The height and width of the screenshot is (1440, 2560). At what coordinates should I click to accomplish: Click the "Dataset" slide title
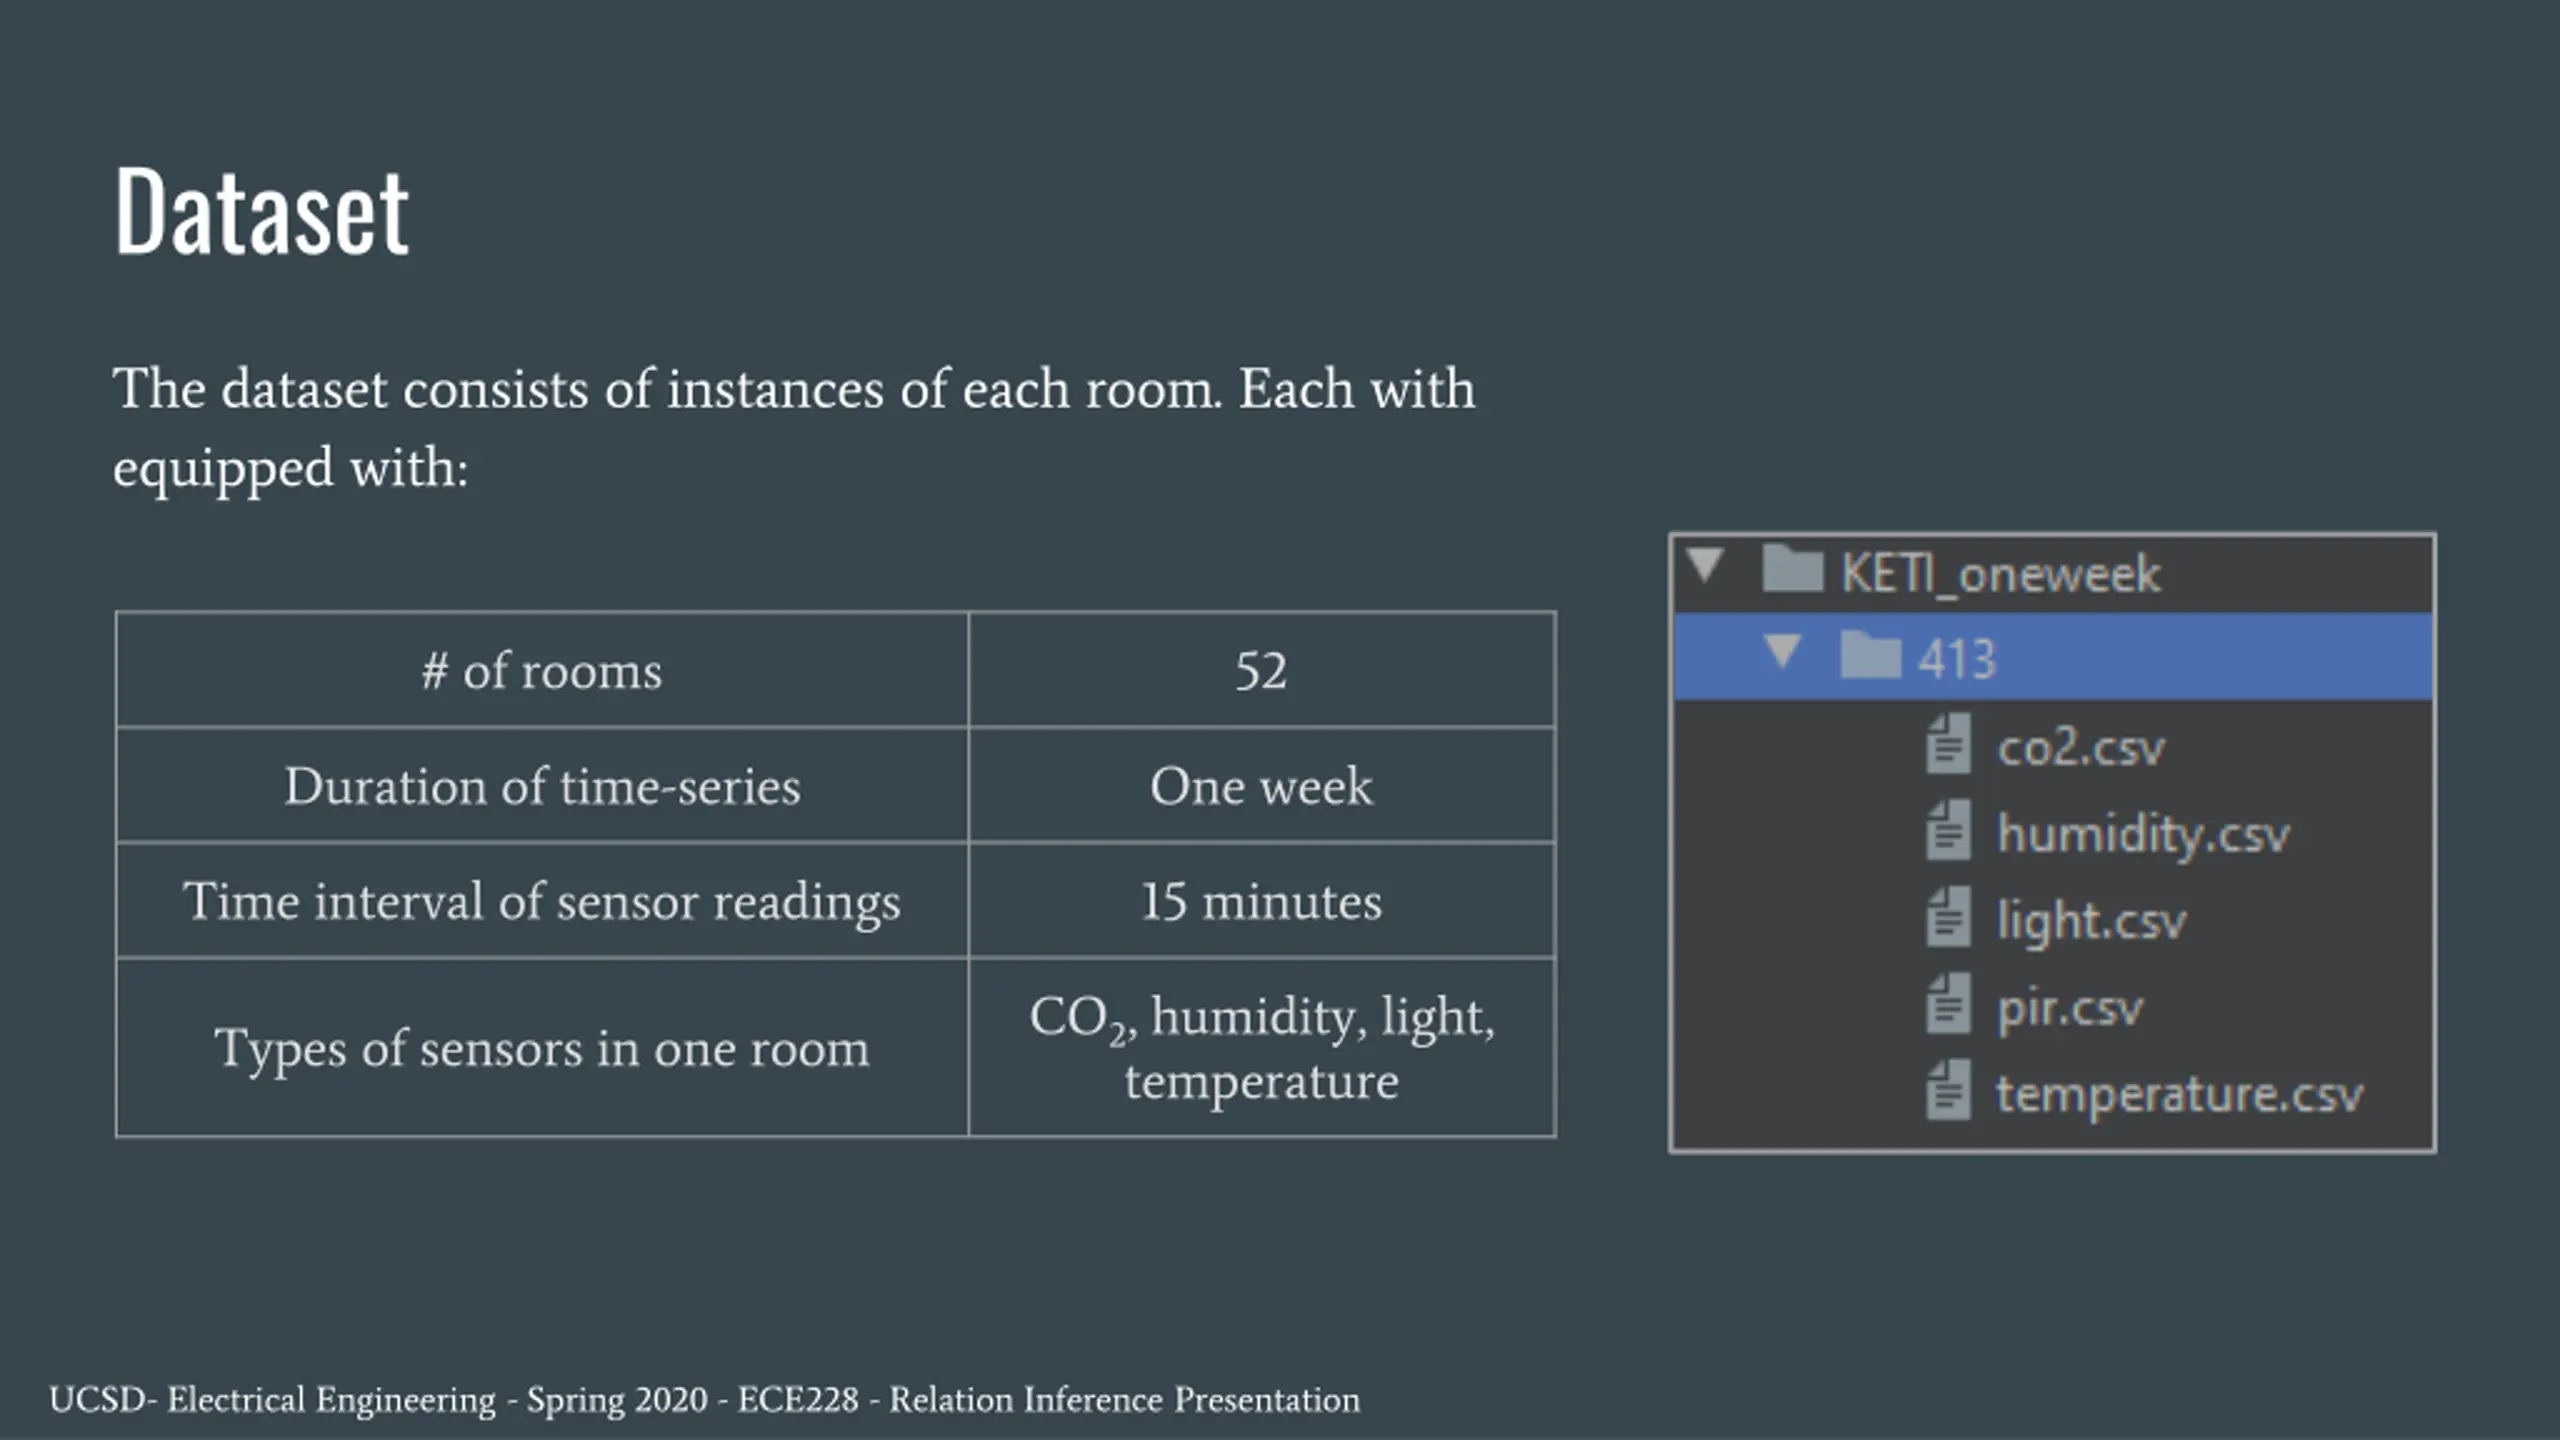262,212
